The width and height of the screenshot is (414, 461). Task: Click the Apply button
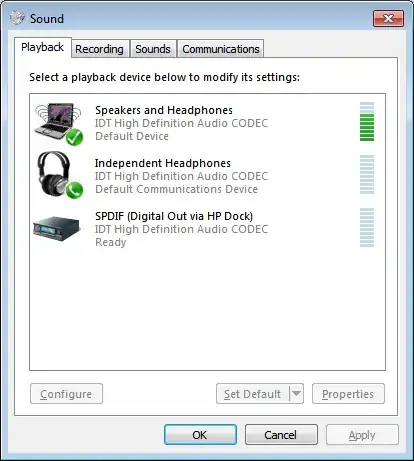[362, 435]
